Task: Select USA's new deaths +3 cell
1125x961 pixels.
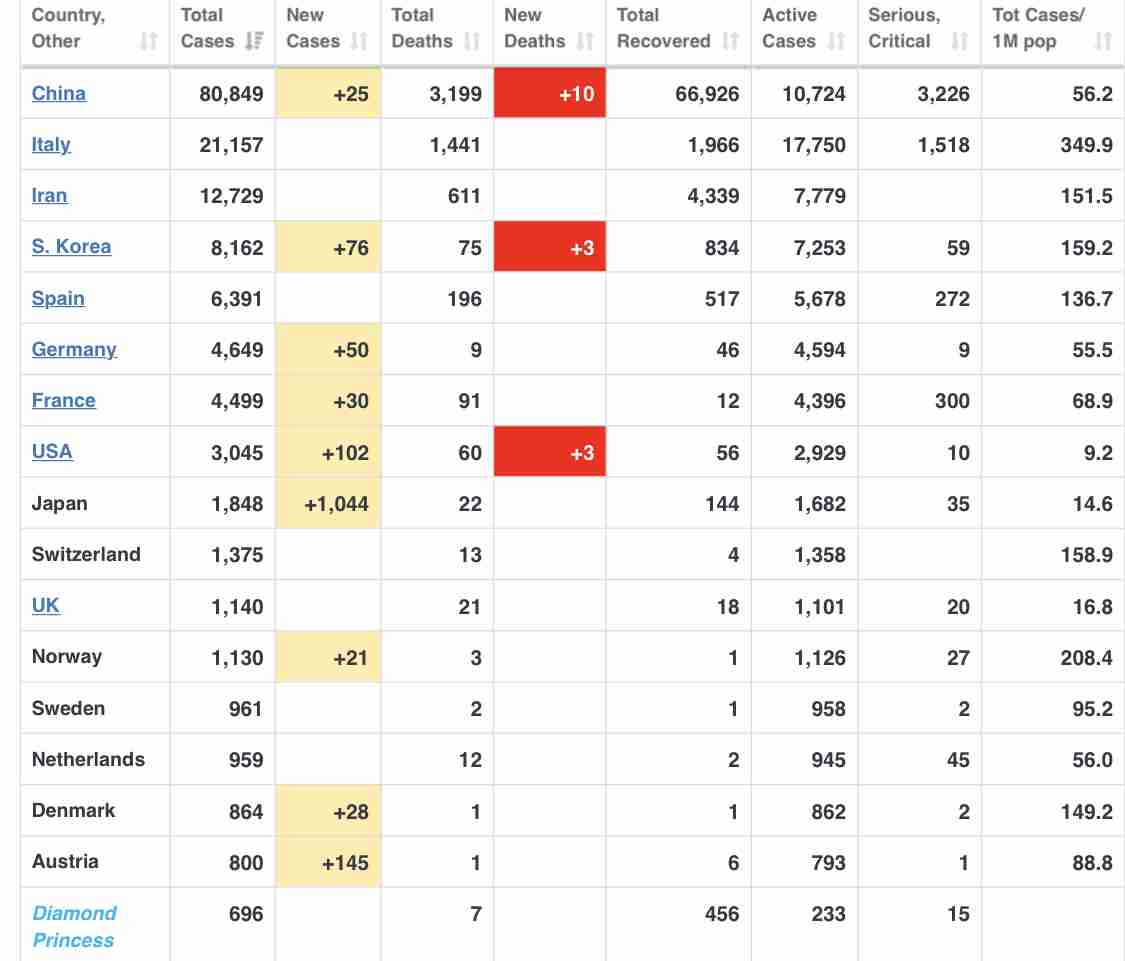Action: (x=550, y=451)
